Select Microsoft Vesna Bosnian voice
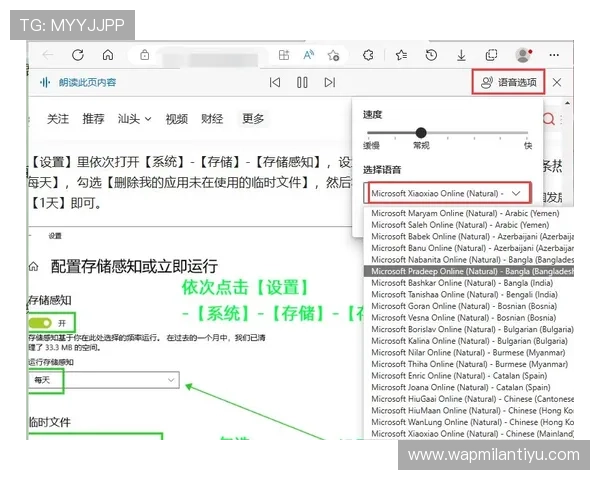The image size is (600, 480). (469, 318)
